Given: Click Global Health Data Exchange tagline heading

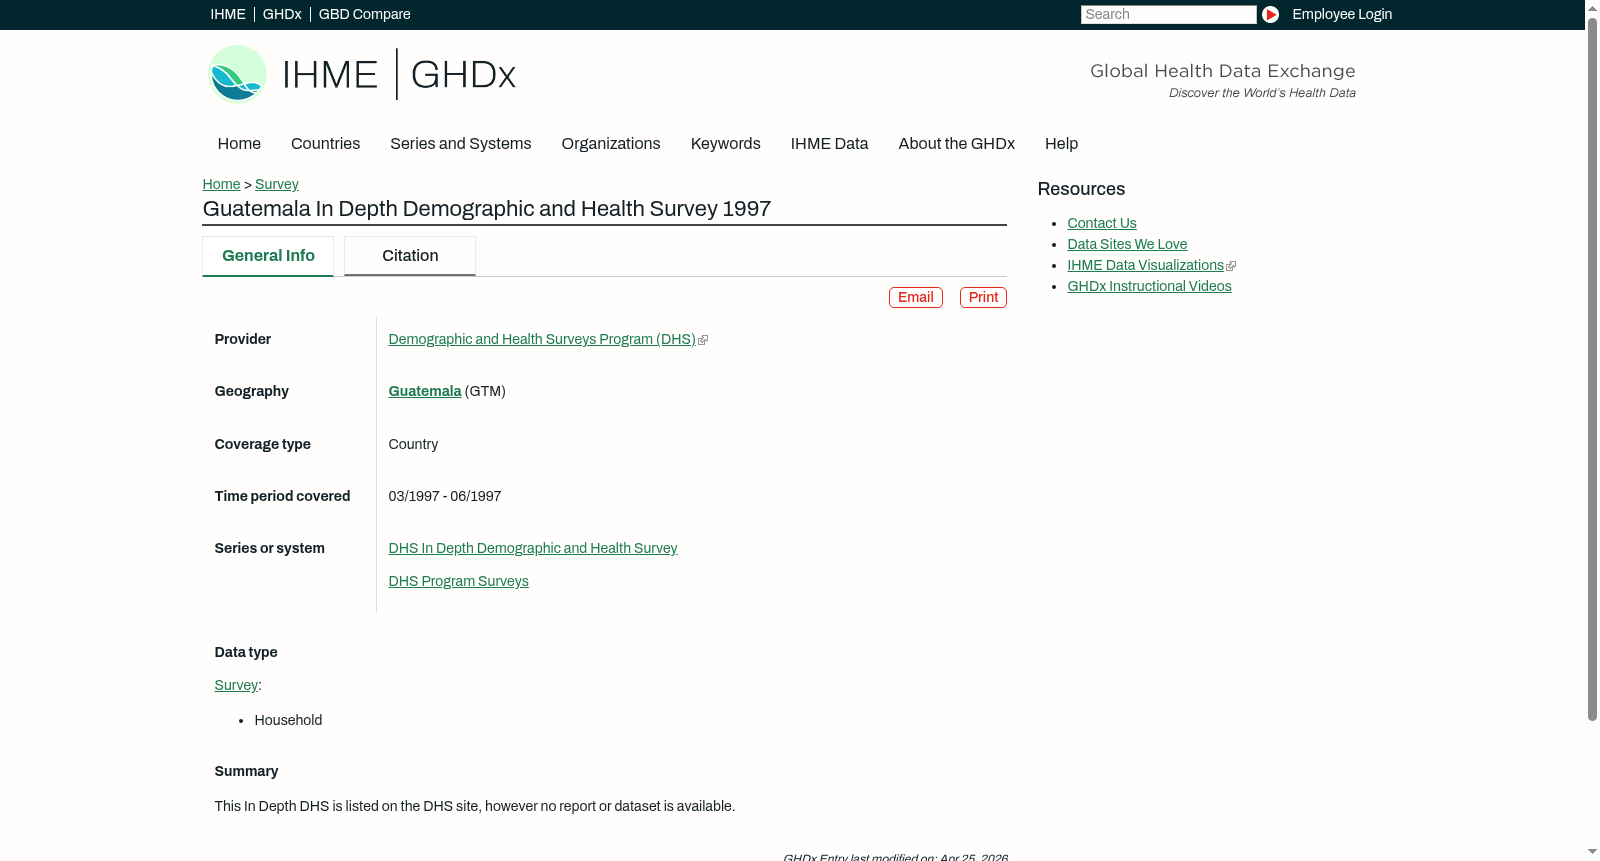Looking at the screenshot, I should point(1222,71).
